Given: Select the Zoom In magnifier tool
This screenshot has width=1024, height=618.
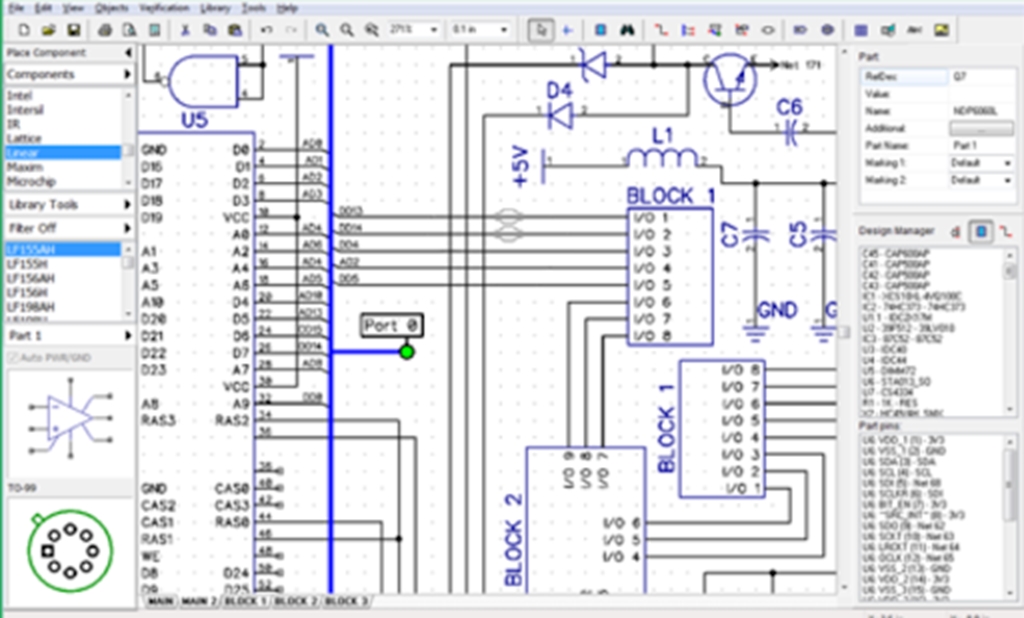Looking at the screenshot, I should pyautogui.click(x=322, y=29).
